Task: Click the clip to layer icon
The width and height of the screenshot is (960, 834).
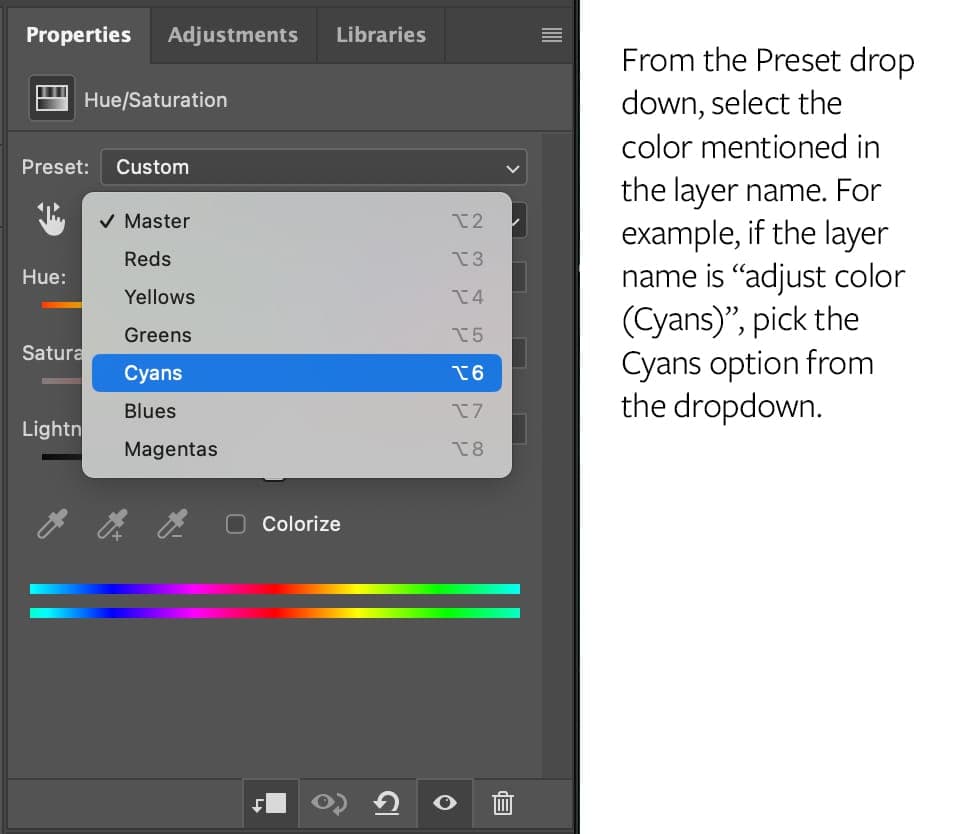Action: [270, 802]
